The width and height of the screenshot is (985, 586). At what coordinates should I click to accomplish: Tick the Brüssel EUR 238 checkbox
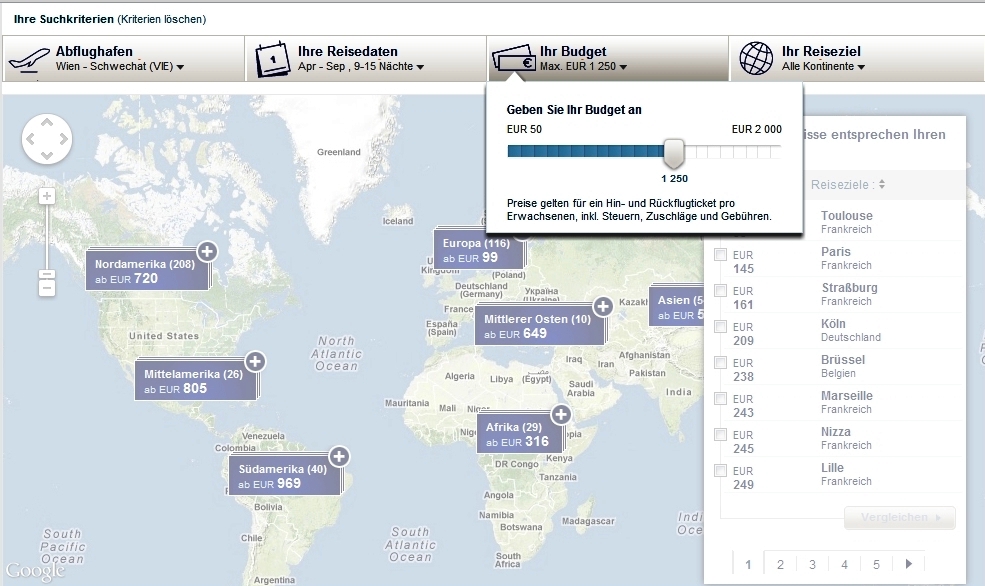click(721, 362)
